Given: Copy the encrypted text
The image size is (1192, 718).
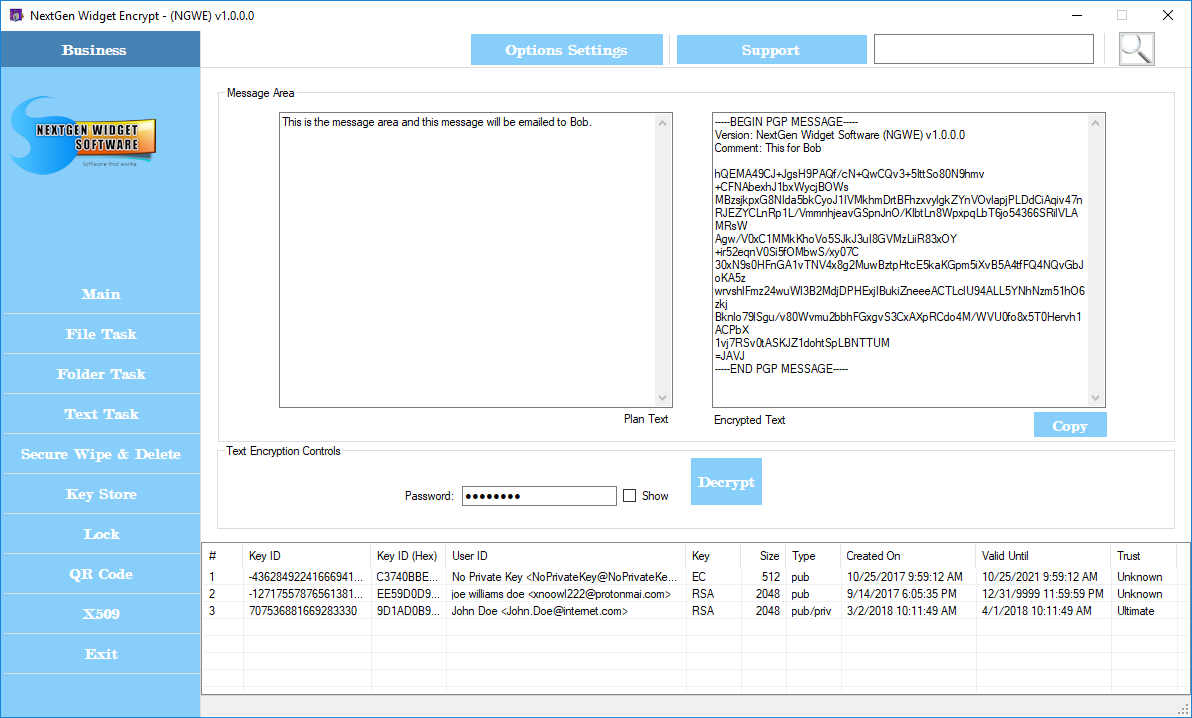Looking at the screenshot, I should coord(1070,425).
